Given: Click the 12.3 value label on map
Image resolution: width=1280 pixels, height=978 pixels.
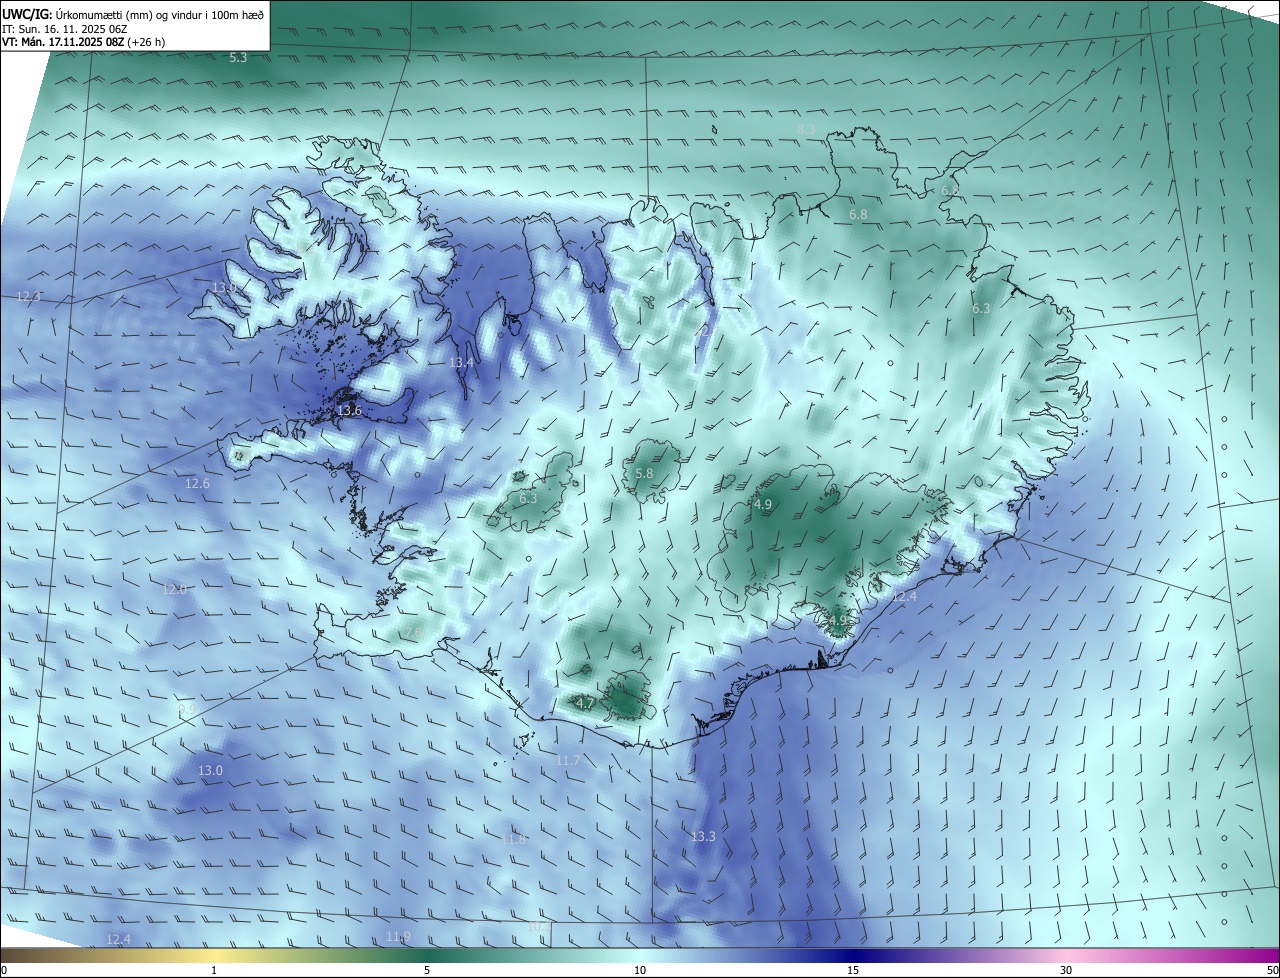Looking at the screenshot, I should (28, 297).
